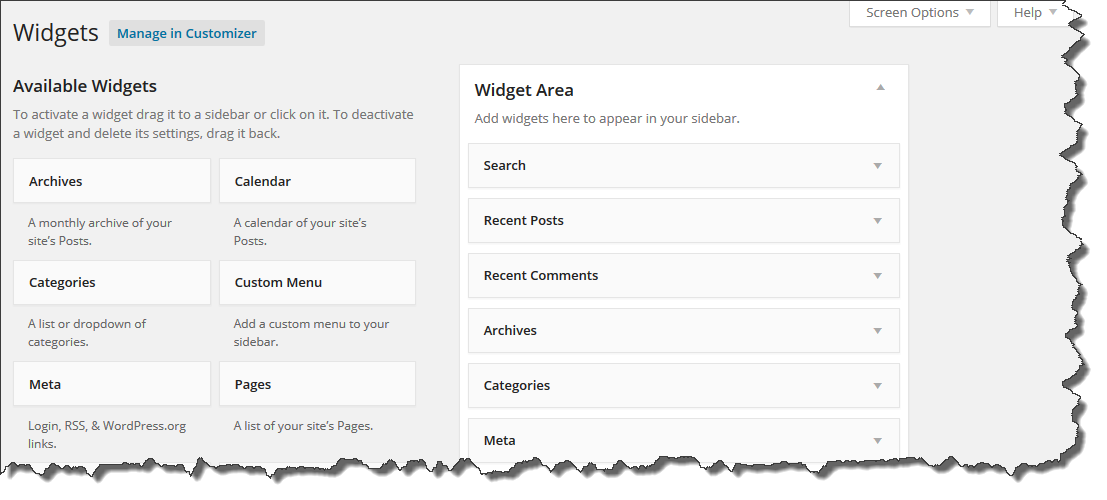
Task: Open the sidebar Categories widget dropdown arrow
Action: [x=877, y=386]
